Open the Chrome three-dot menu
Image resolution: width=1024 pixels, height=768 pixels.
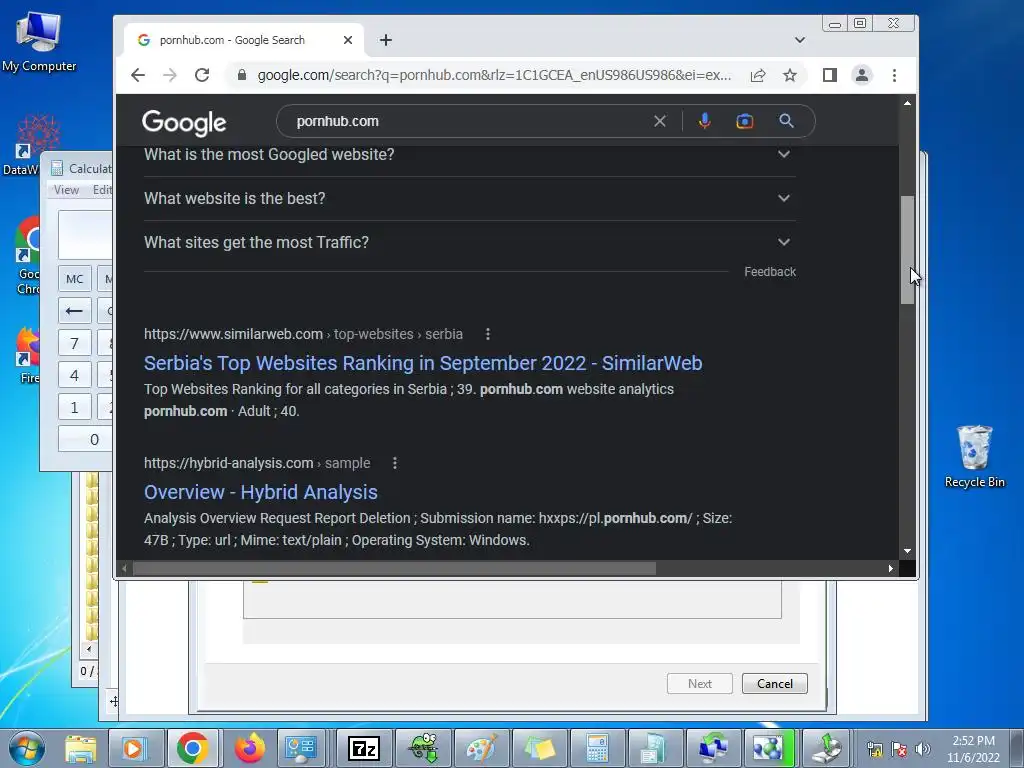click(x=894, y=75)
